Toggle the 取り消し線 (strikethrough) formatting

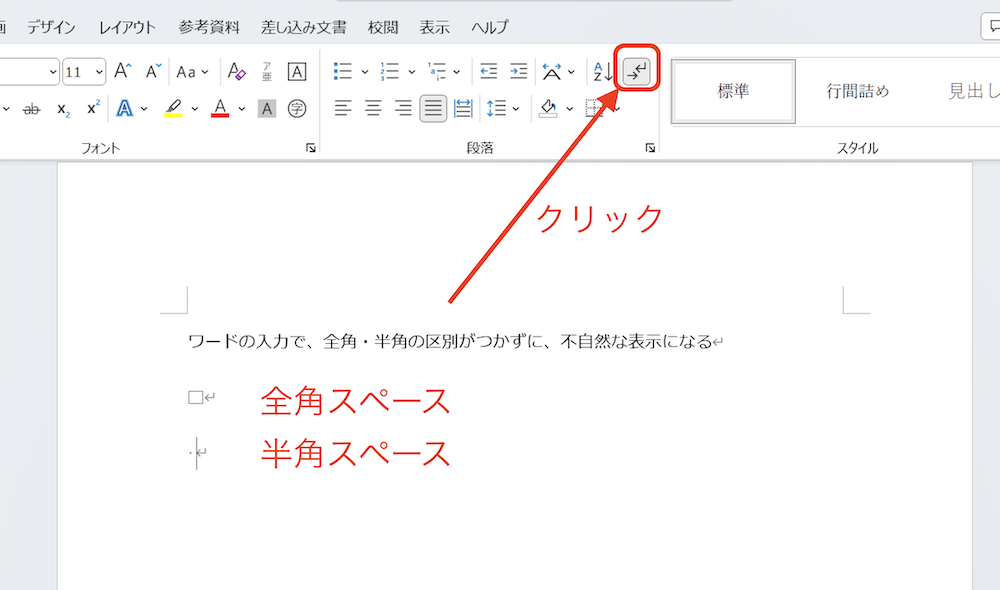pyautogui.click(x=30, y=108)
